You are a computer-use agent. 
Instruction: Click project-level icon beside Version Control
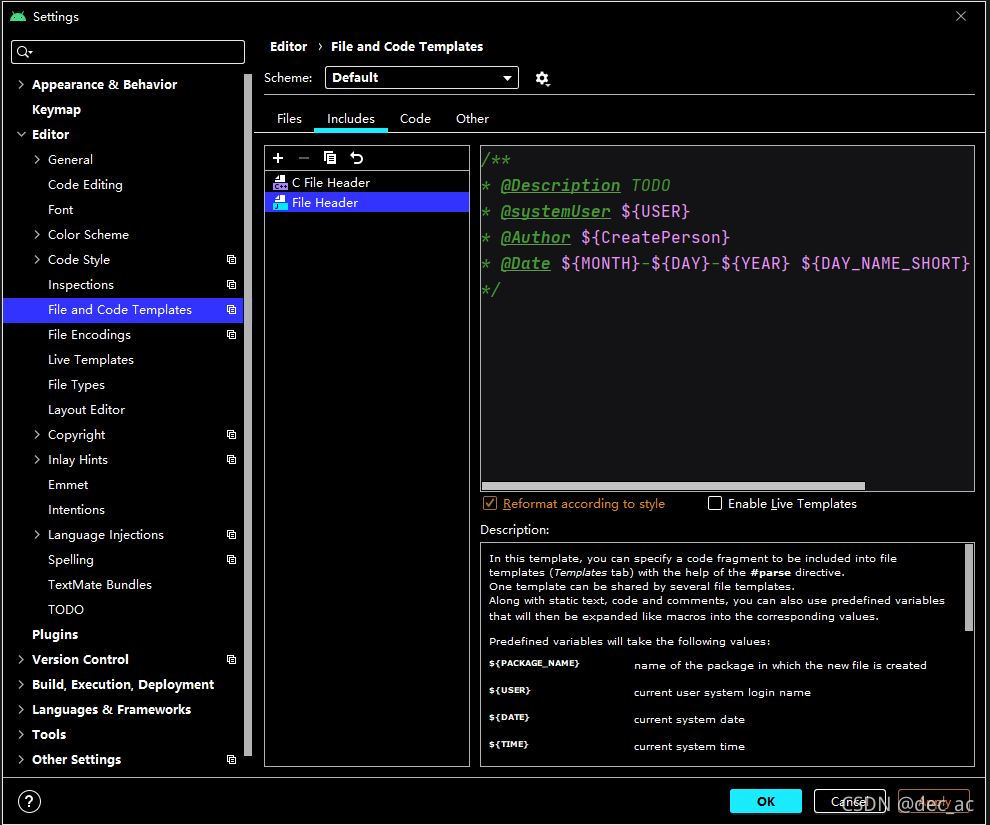[x=231, y=660]
